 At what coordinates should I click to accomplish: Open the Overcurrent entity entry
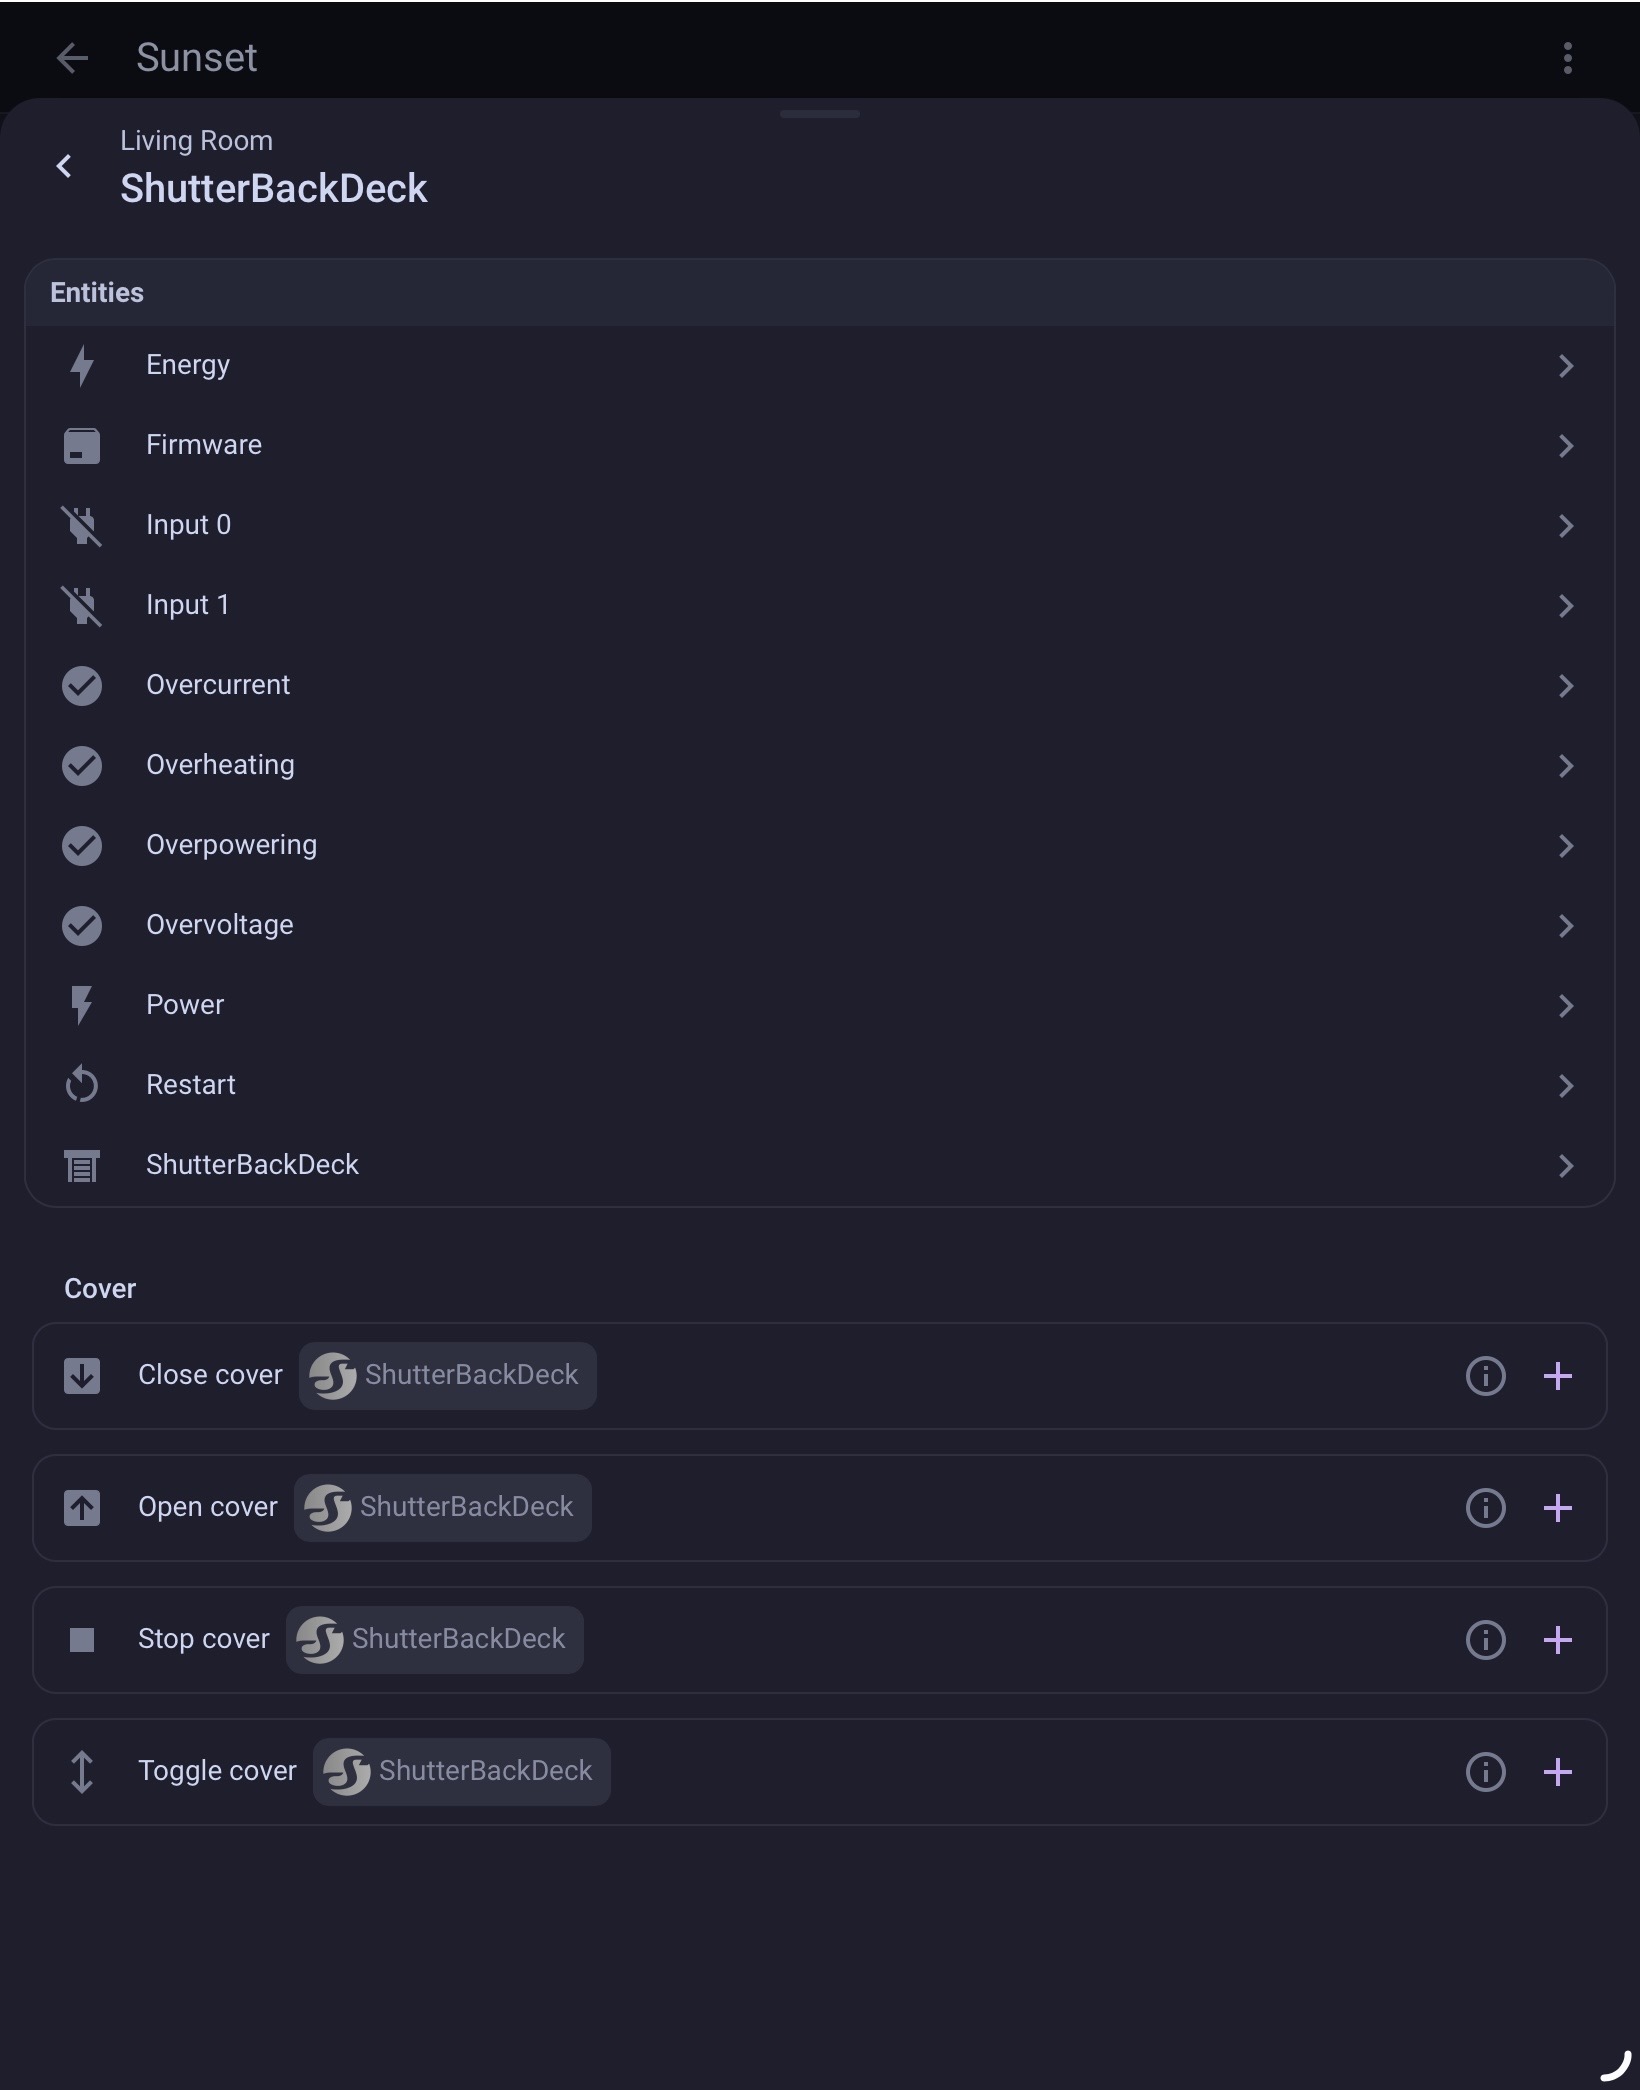pyautogui.click(x=820, y=686)
